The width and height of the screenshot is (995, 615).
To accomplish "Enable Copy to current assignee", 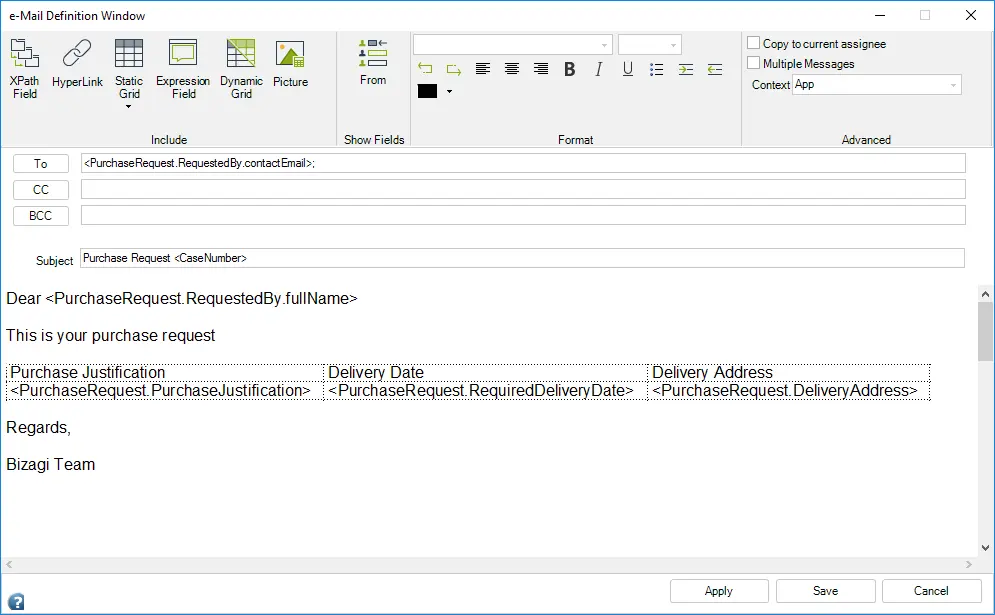I will [753, 43].
